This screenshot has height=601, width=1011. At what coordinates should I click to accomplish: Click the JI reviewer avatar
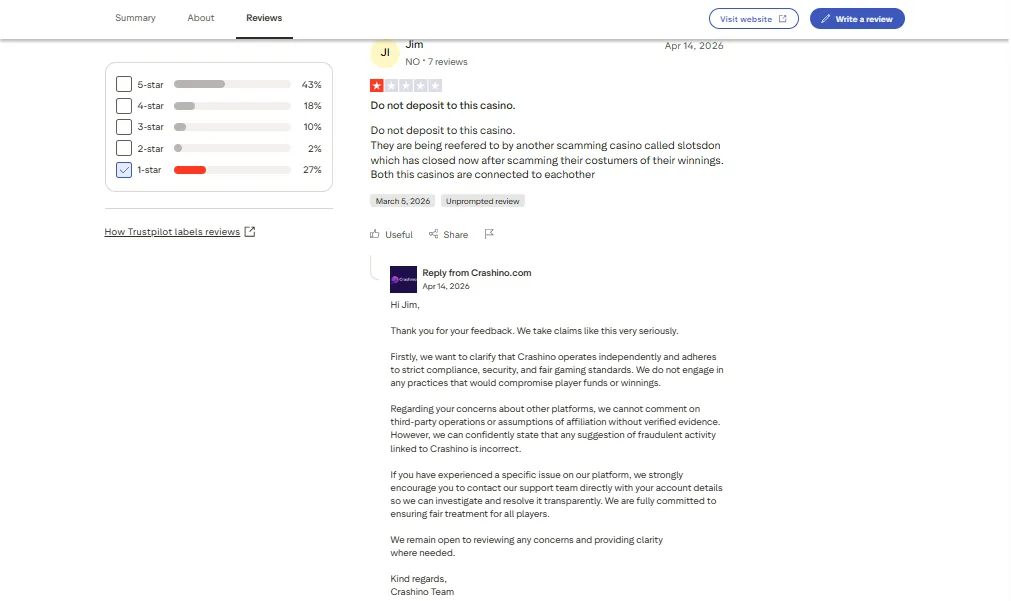coord(385,52)
